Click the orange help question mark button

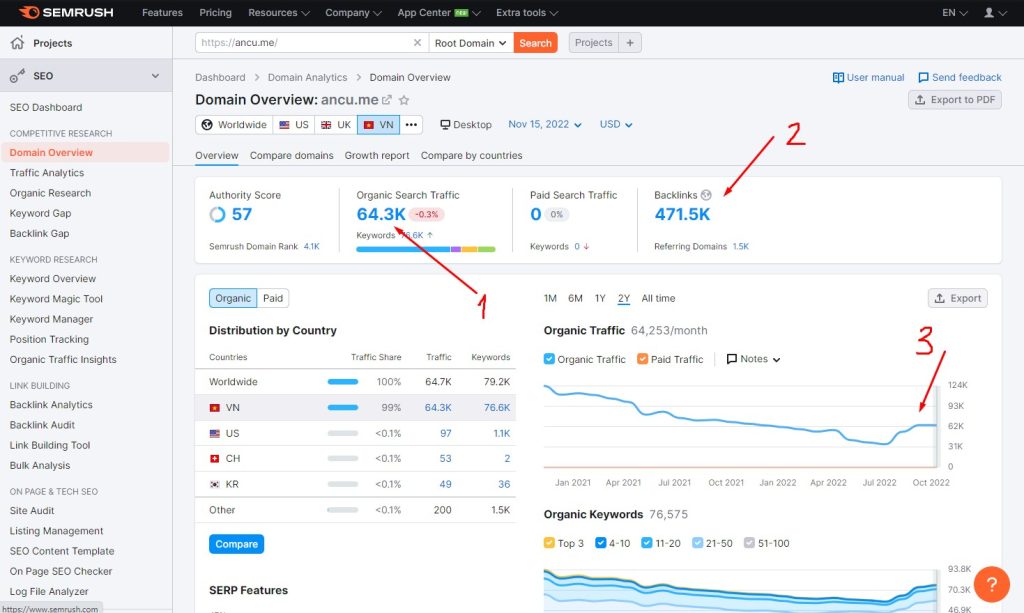(x=991, y=584)
